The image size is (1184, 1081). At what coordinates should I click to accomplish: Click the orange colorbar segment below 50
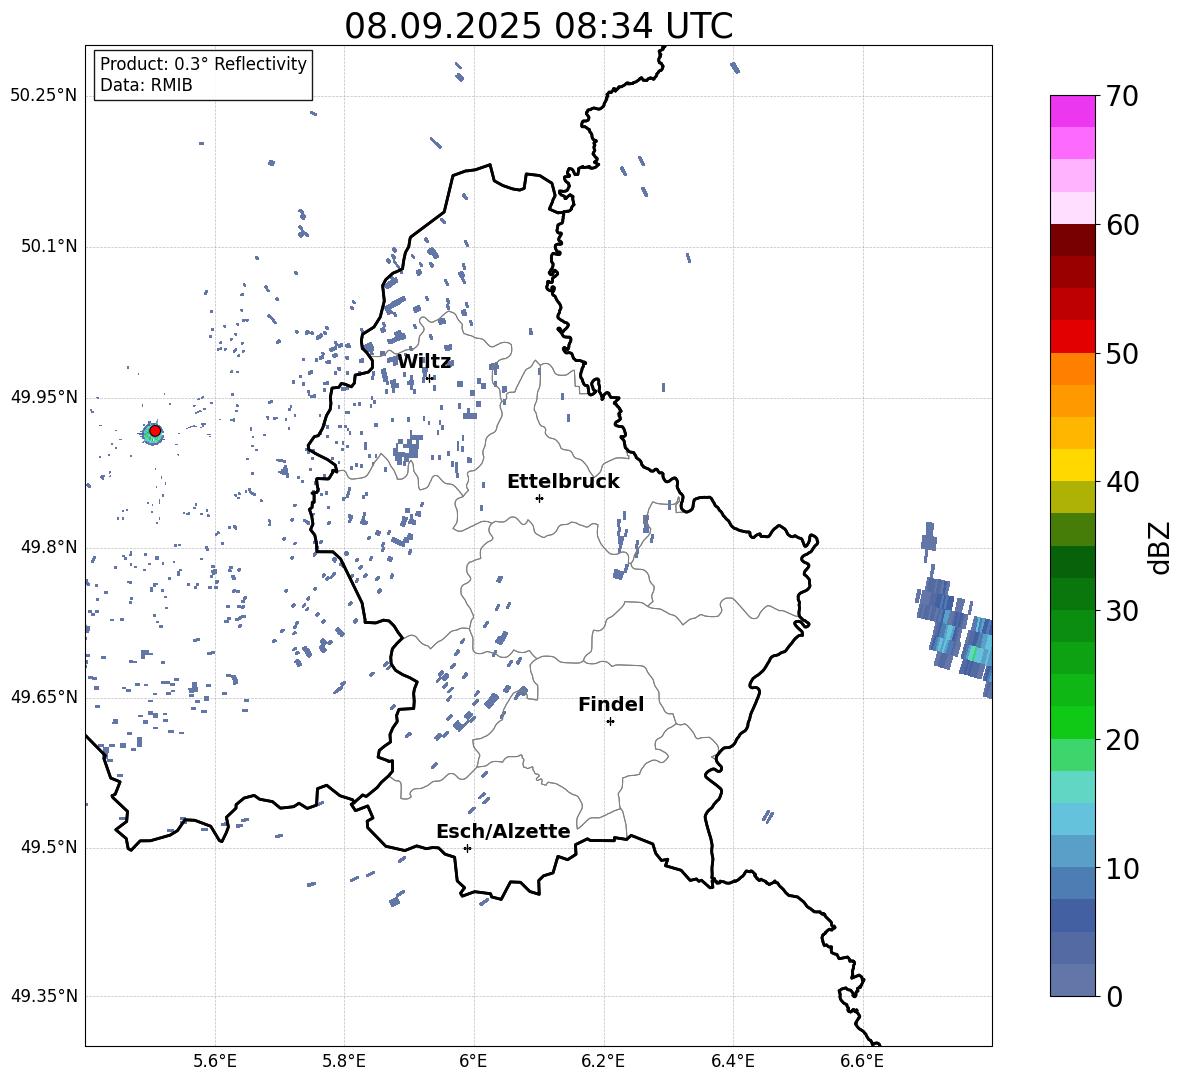click(1072, 369)
